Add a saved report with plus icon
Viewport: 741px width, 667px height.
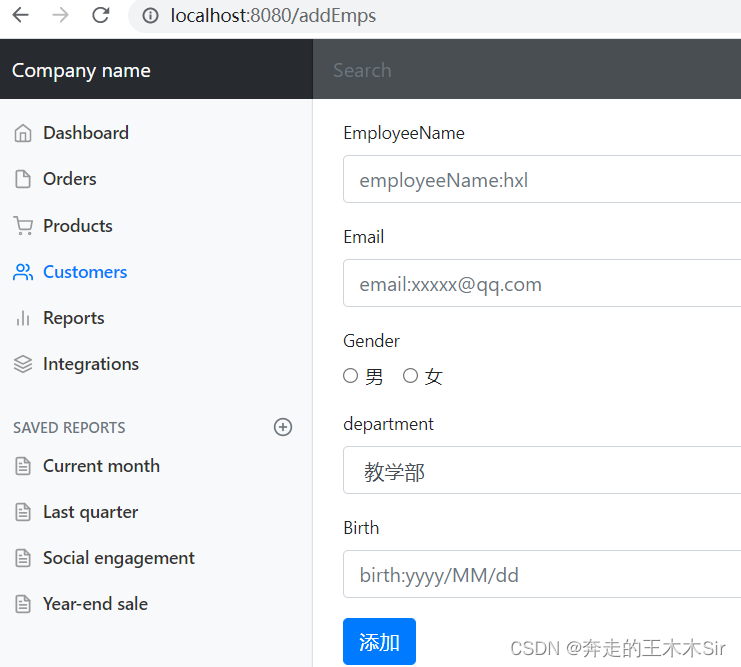point(283,427)
